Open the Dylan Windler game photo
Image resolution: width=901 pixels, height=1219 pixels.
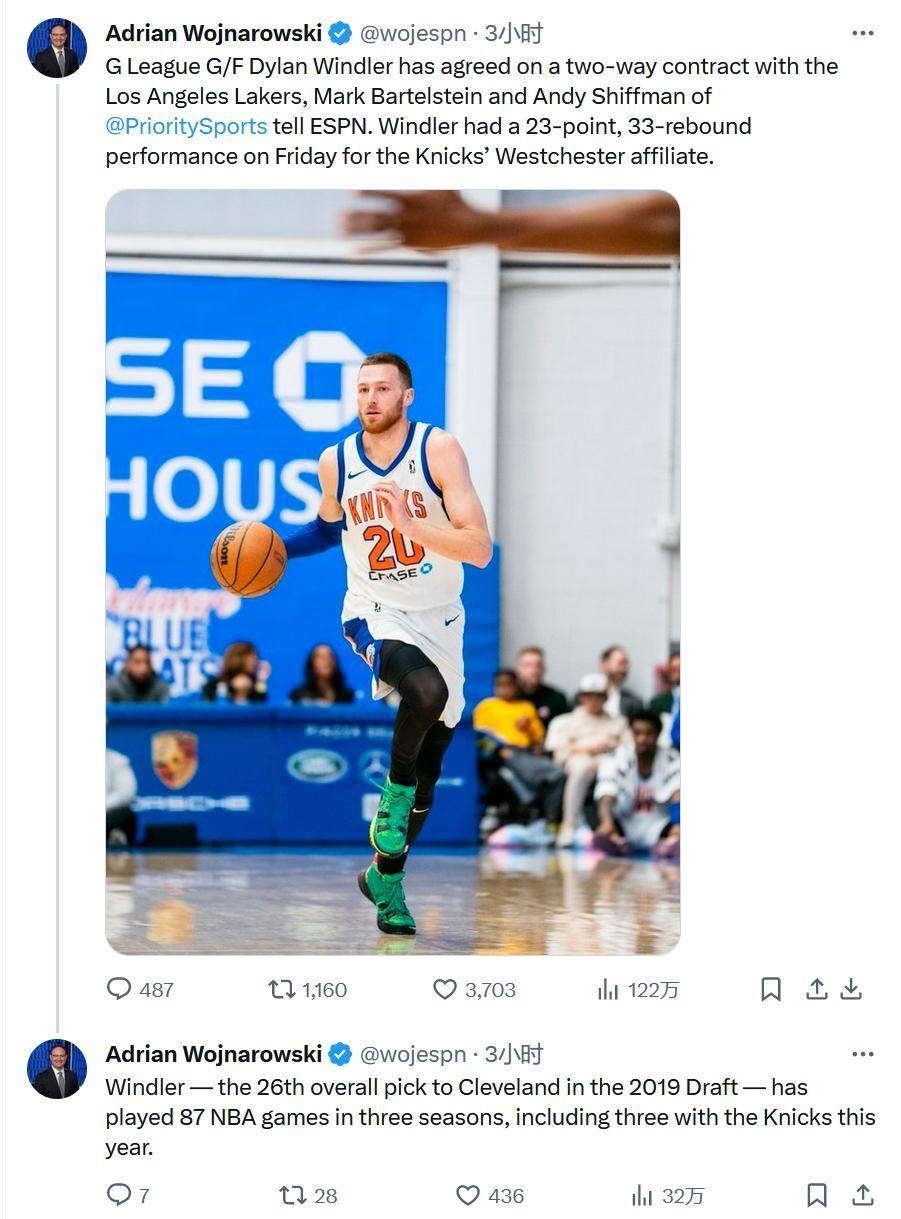(x=392, y=571)
